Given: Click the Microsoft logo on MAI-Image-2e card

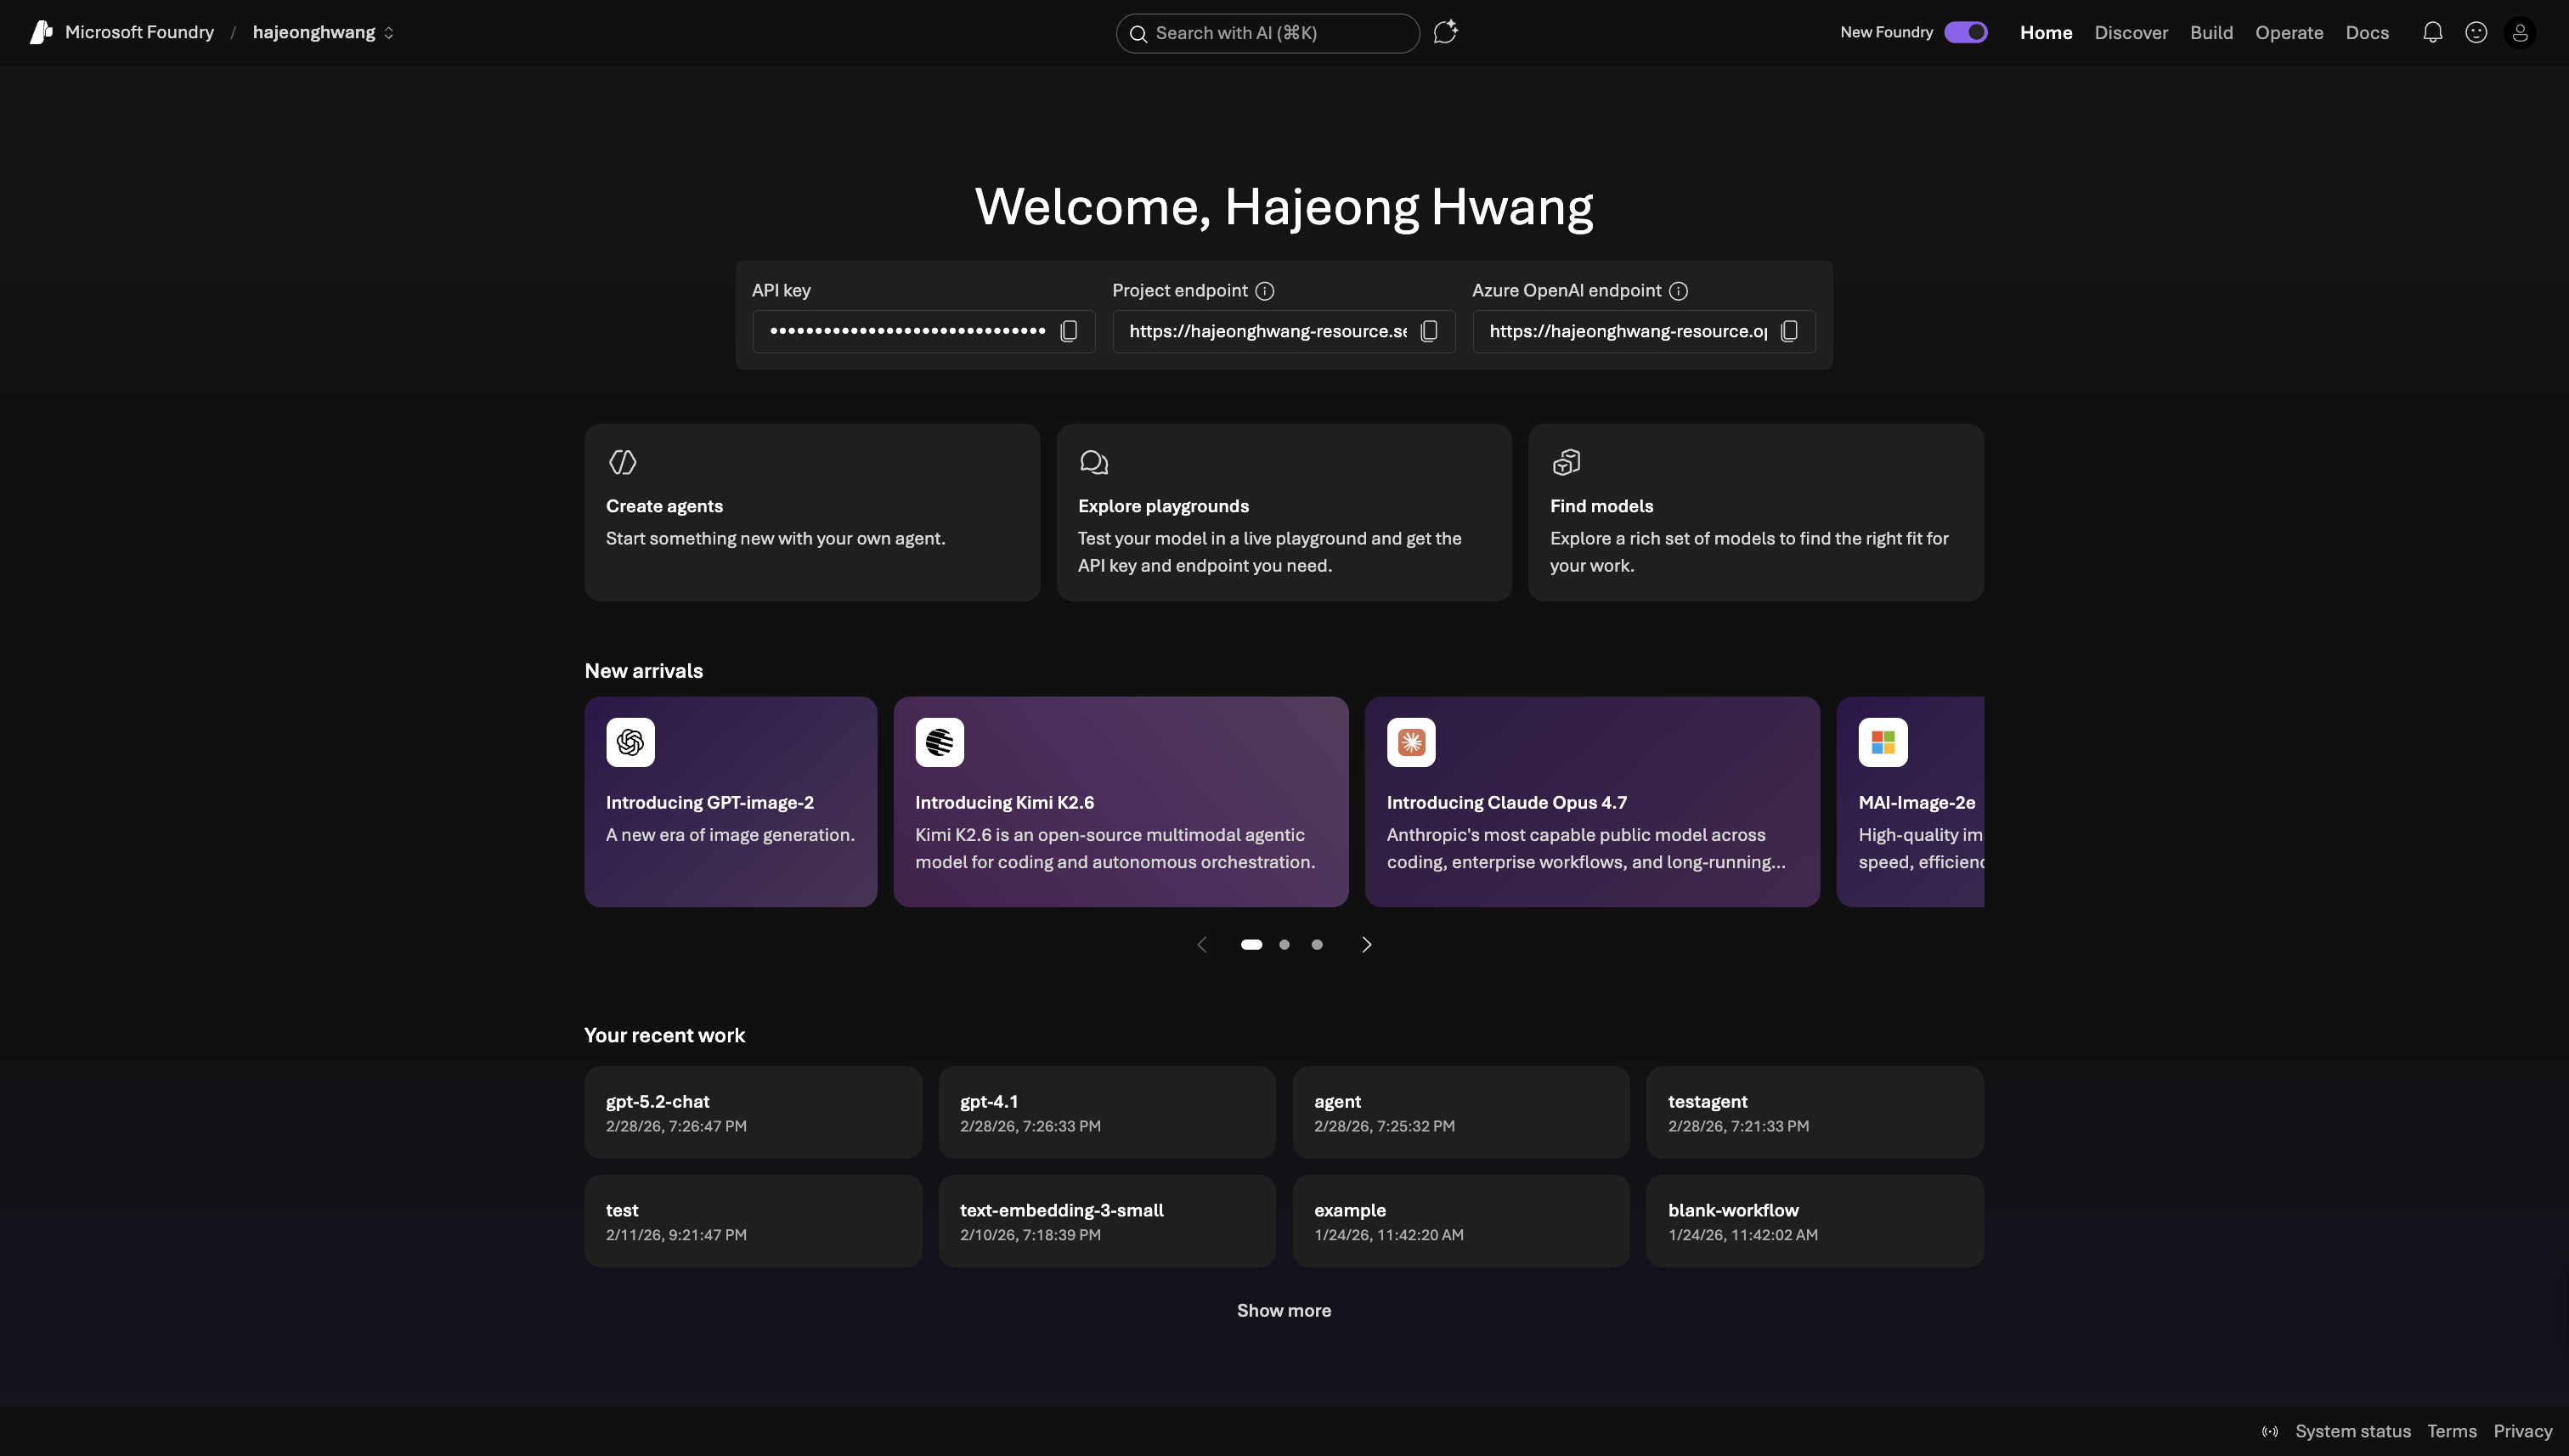Looking at the screenshot, I should pos(1883,742).
